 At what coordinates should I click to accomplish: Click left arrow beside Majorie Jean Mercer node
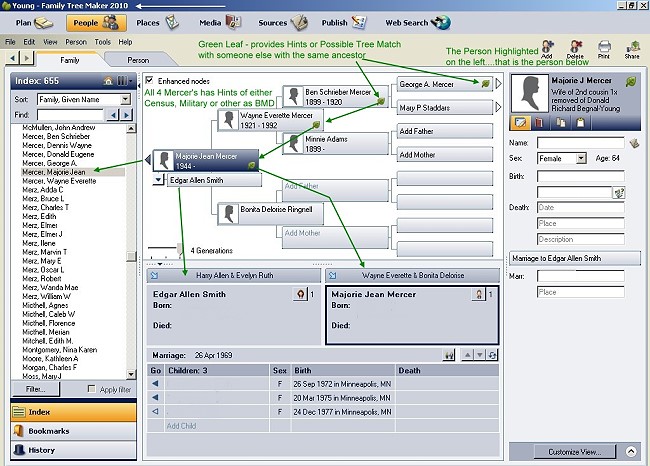(x=148, y=160)
